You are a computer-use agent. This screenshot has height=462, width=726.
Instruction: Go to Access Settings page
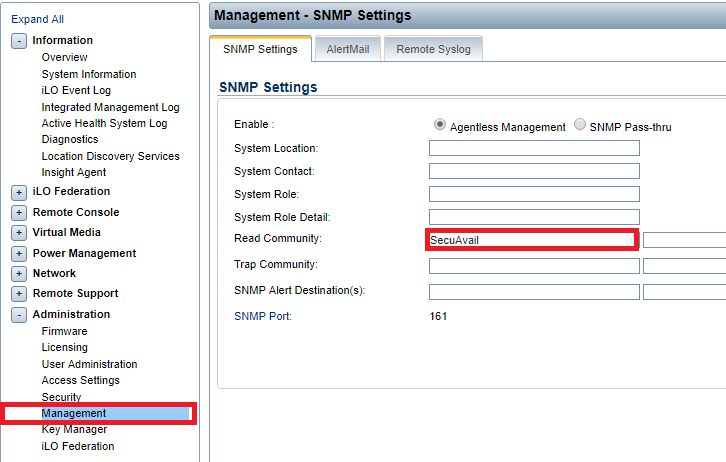click(80, 380)
